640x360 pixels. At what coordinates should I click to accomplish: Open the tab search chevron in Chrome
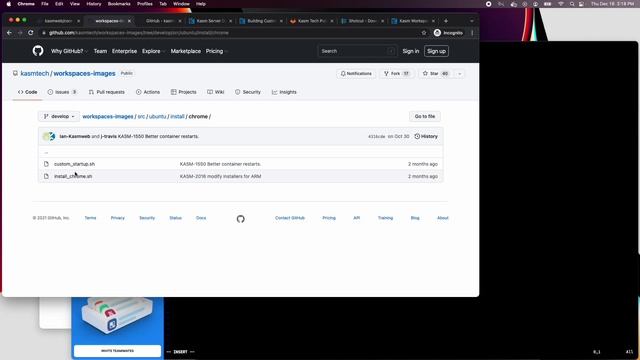pyautogui.click(x=472, y=20)
